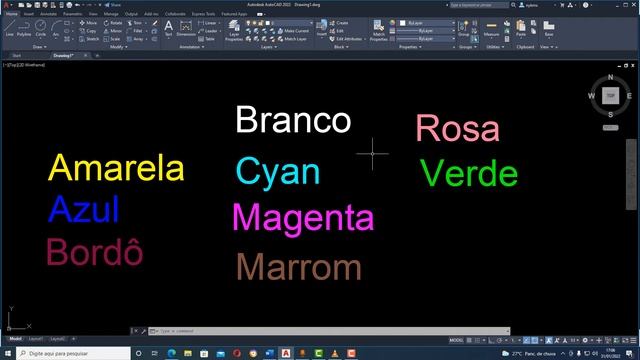
Task: Switch to the Start file tab
Action: pyautogui.click(x=16, y=56)
